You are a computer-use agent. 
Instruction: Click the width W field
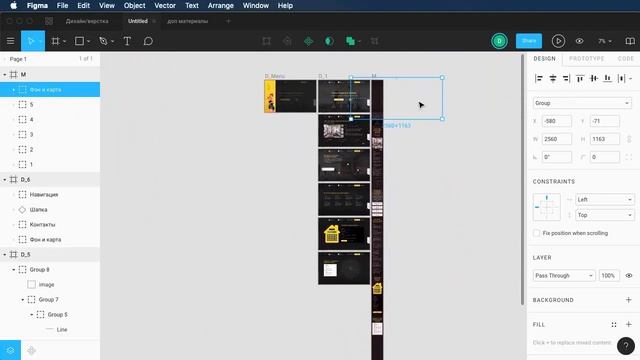point(556,139)
